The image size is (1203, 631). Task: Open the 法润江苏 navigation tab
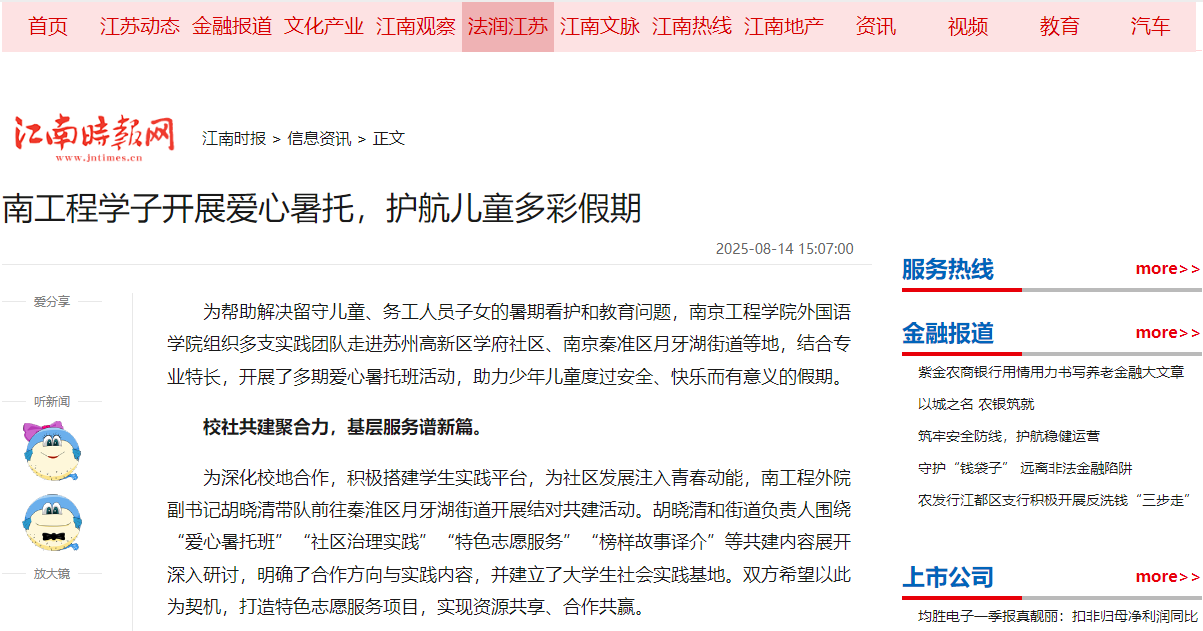tap(508, 27)
